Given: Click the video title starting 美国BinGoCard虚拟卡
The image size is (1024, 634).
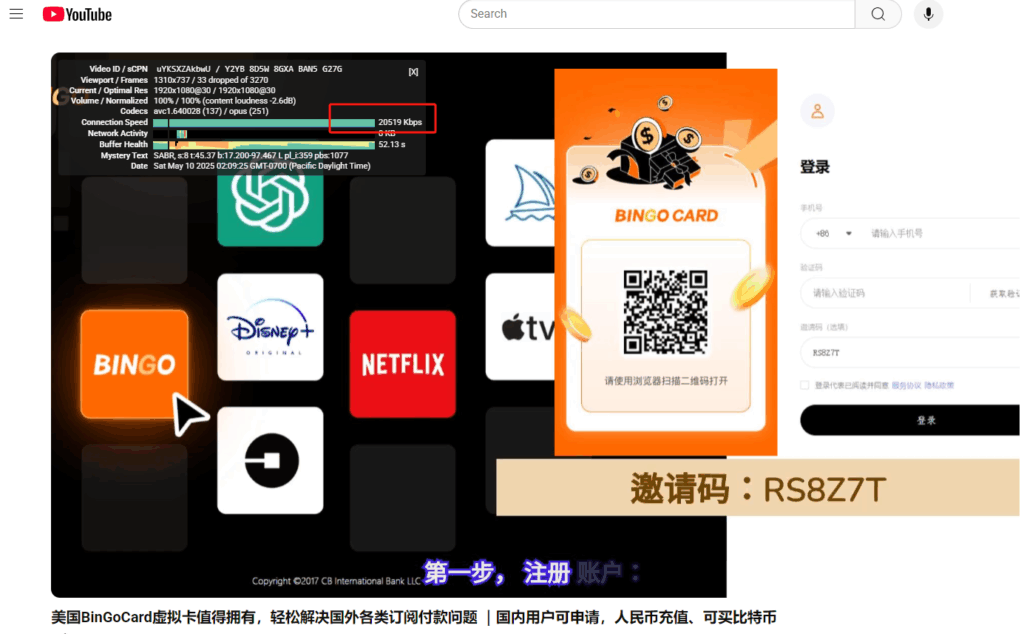Looking at the screenshot, I should (414, 617).
